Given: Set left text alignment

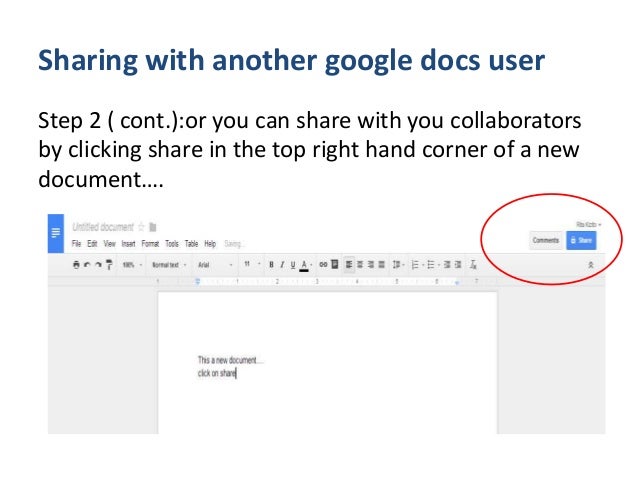Looking at the screenshot, I should (x=349, y=265).
